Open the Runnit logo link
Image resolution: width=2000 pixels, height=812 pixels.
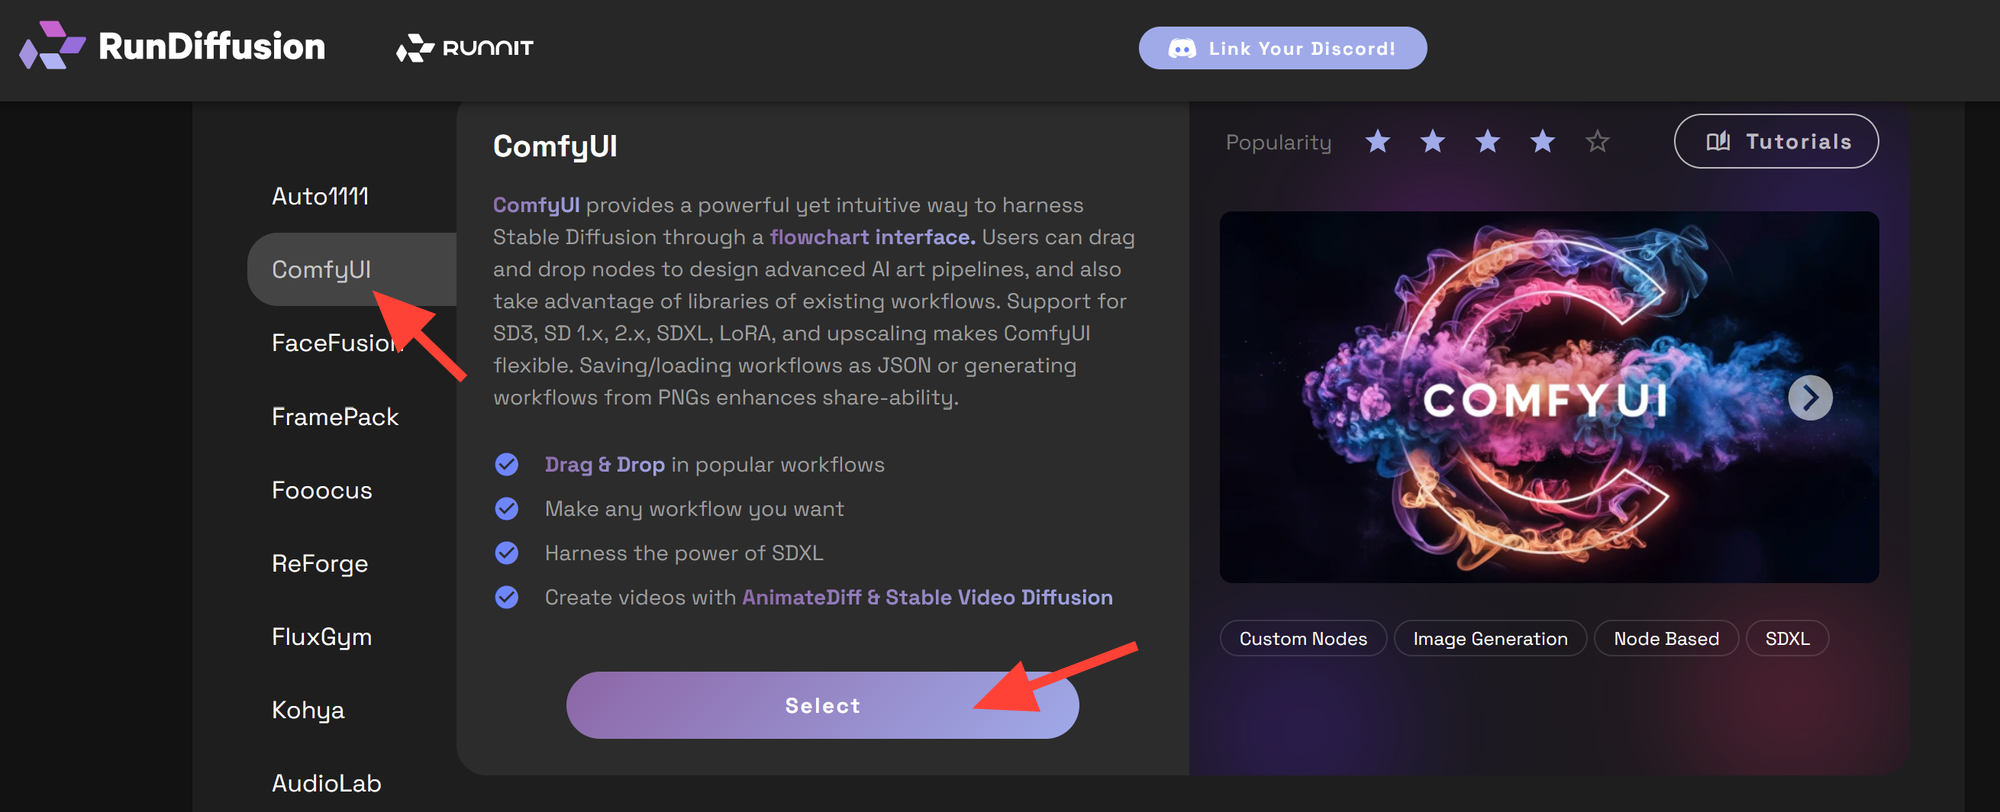tap(465, 48)
